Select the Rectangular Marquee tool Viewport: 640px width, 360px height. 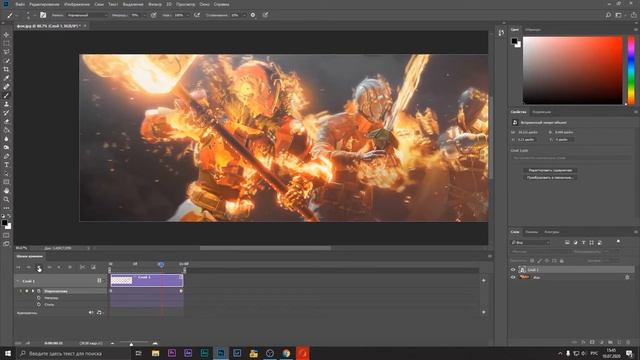click(x=6, y=44)
